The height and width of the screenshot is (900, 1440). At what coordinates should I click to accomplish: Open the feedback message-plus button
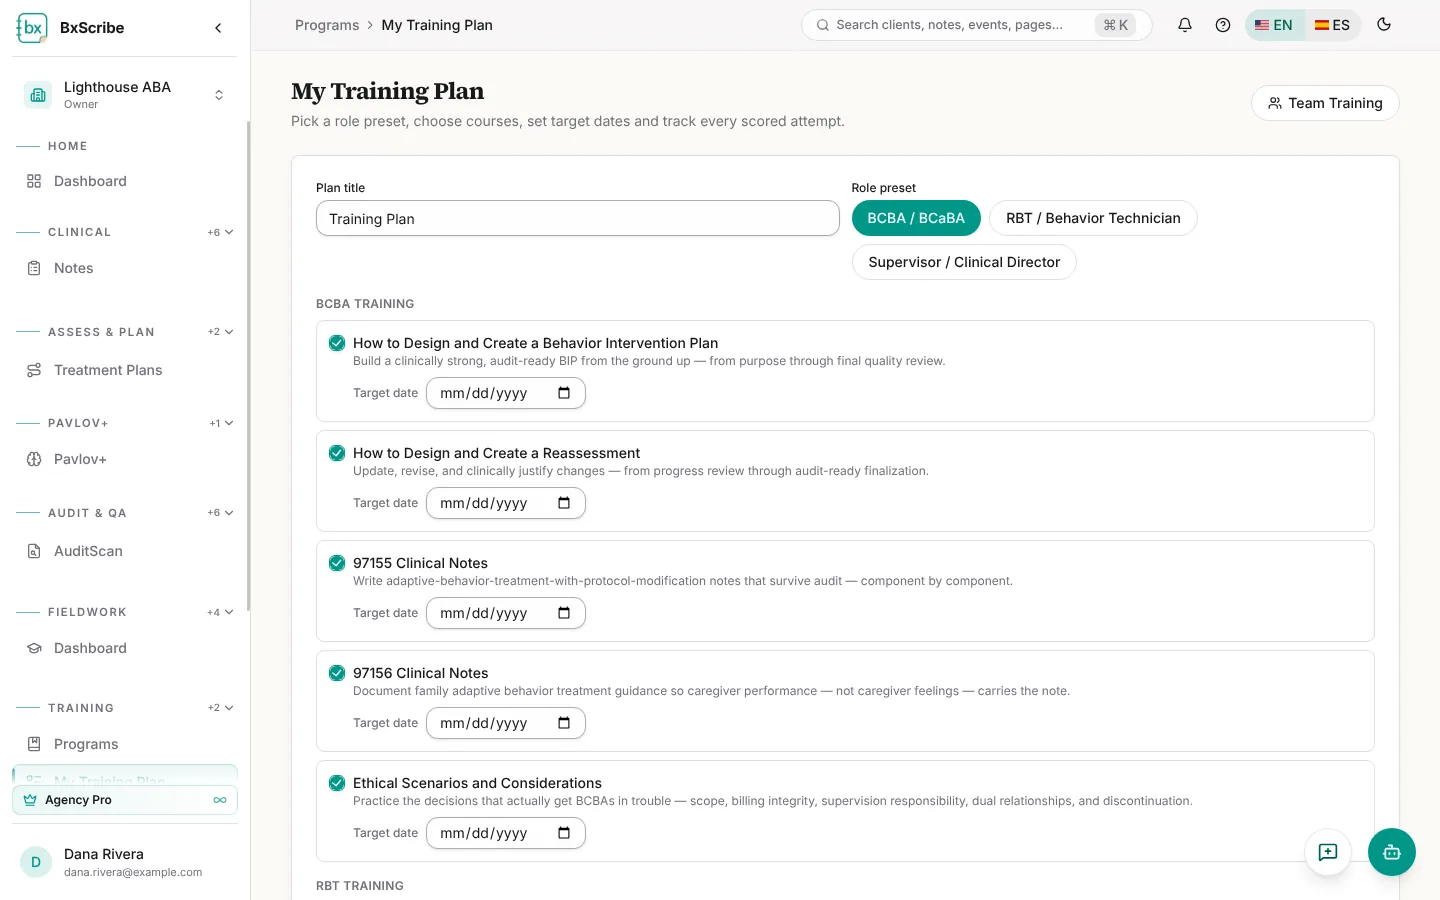tap(1328, 852)
